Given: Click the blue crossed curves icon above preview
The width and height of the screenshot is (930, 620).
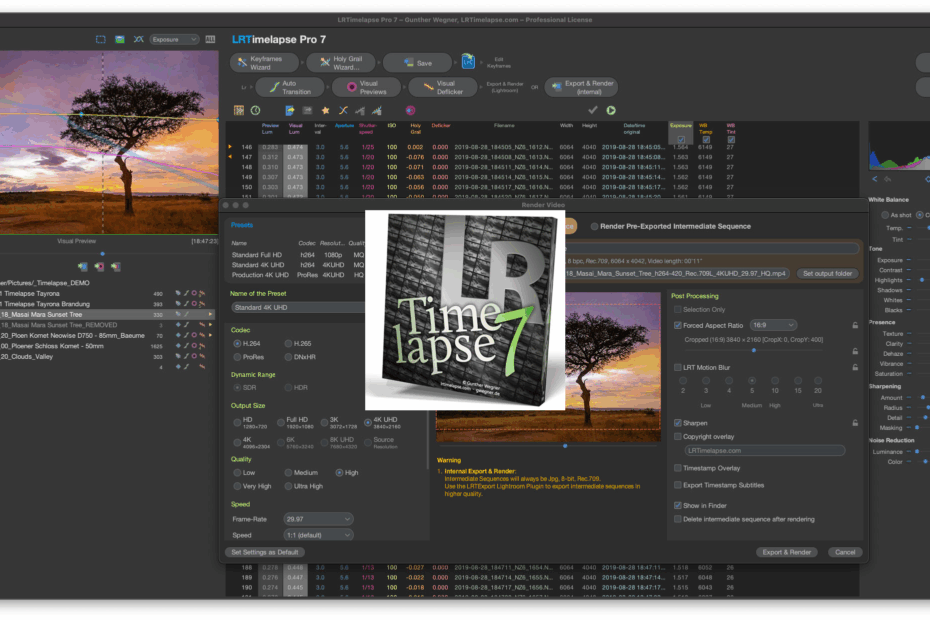Looking at the screenshot, I should [138, 39].
